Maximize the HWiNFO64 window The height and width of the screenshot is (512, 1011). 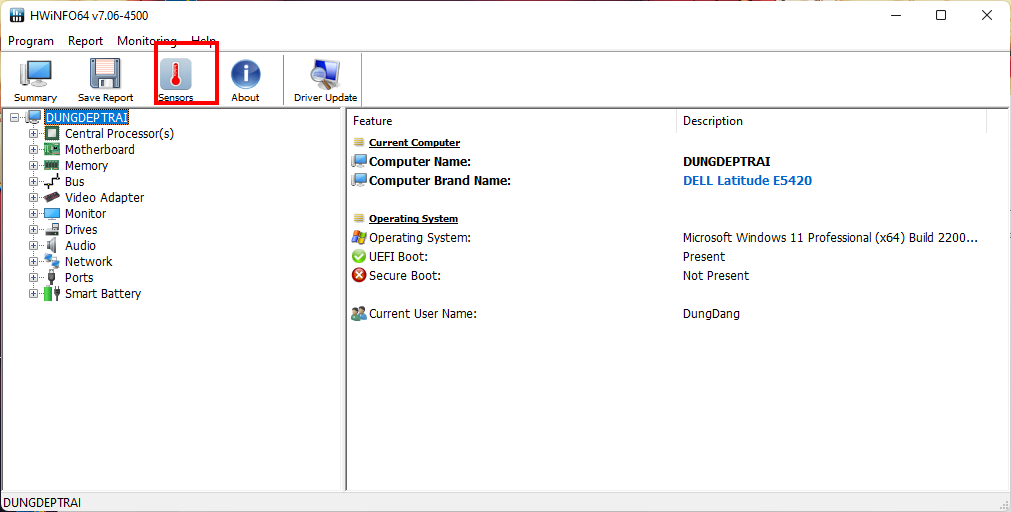(941, 15)
